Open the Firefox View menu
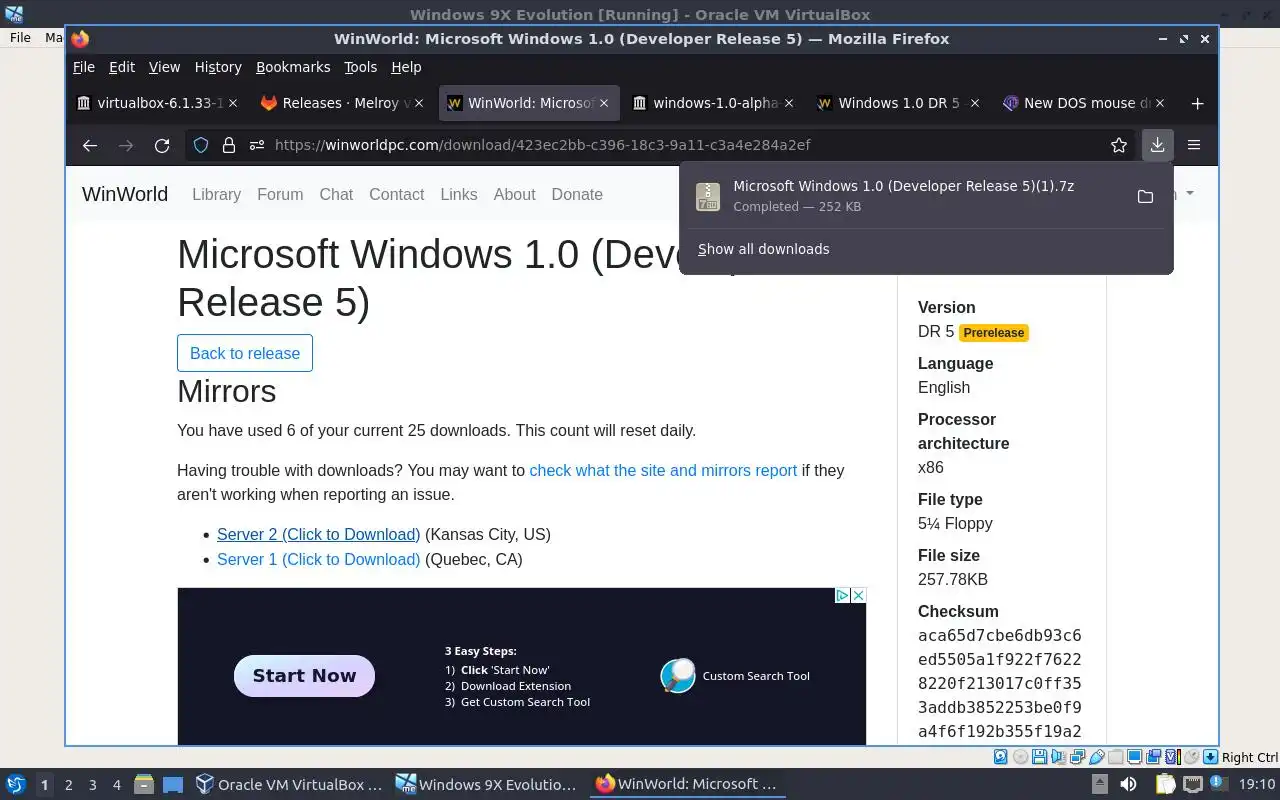The image size is (1280, 800). point(164,67)
